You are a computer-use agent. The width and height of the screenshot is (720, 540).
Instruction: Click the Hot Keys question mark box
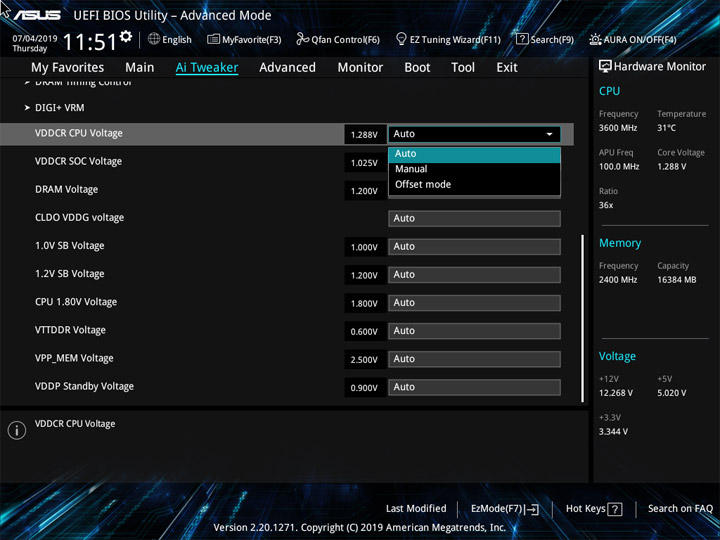(615, 509)
